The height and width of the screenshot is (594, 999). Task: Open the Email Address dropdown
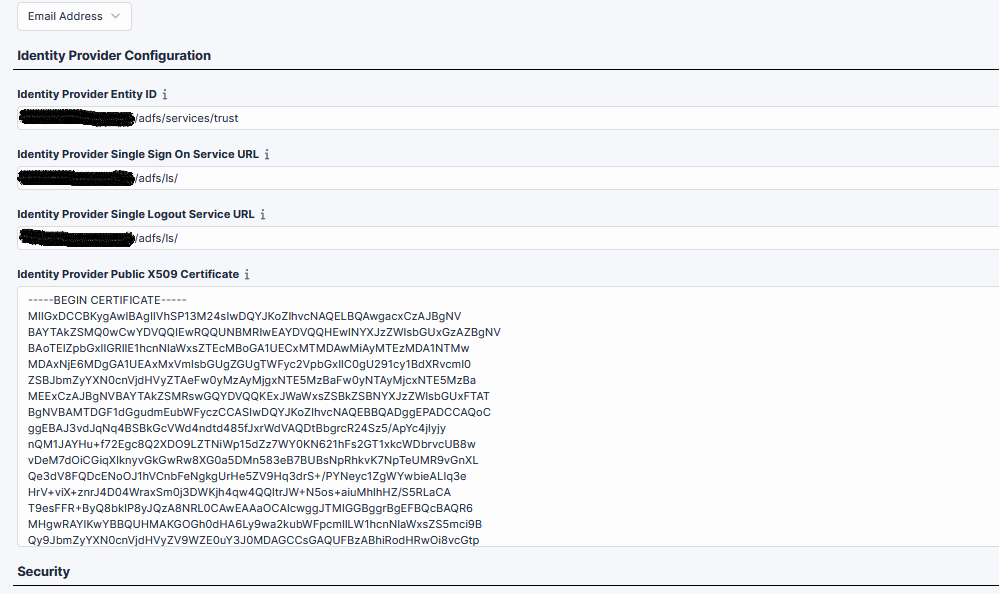click(74, 16)
